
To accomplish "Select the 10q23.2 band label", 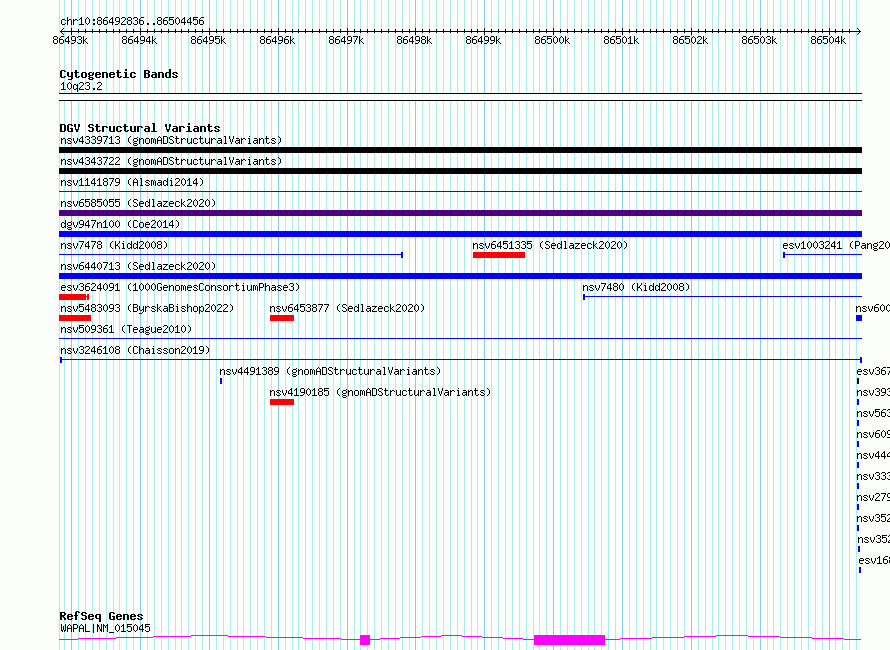I will 81,86.
